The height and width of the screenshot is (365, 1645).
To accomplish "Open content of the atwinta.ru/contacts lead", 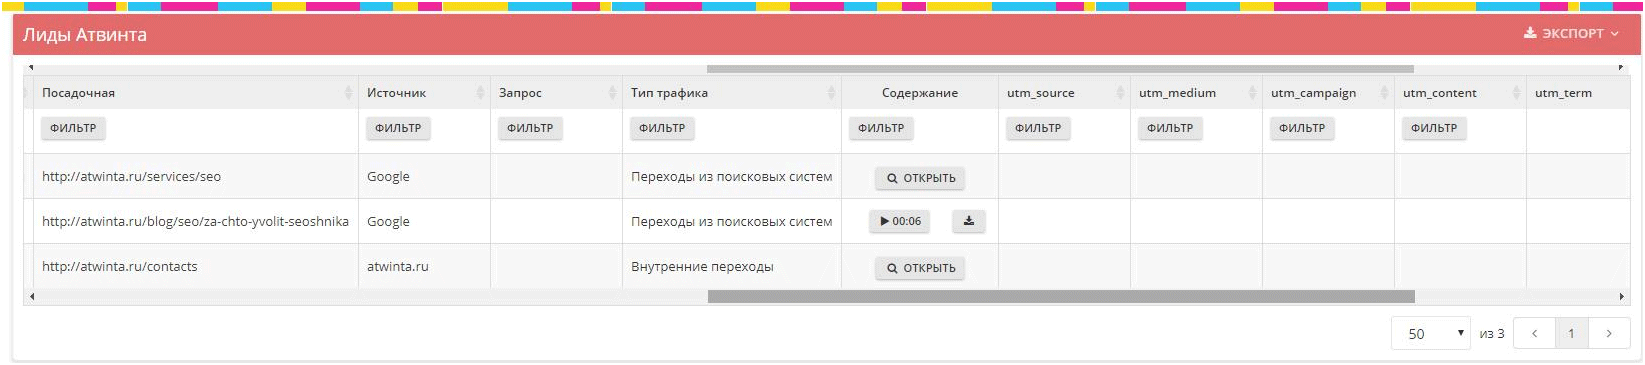I will (920, 268).
